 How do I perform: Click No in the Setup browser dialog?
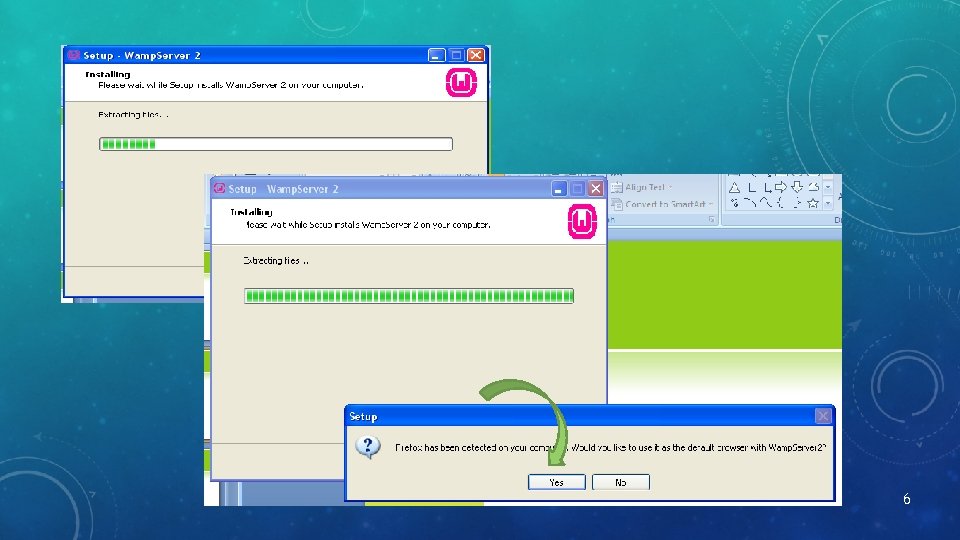click(x=620, y=482)
